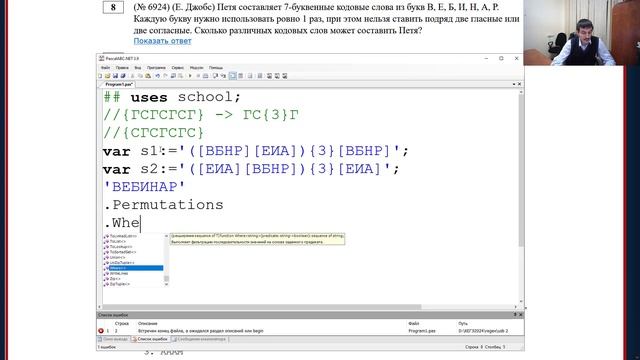Click 'var s2' code line
Screen dimensions: 640x360
click(251, 169)
